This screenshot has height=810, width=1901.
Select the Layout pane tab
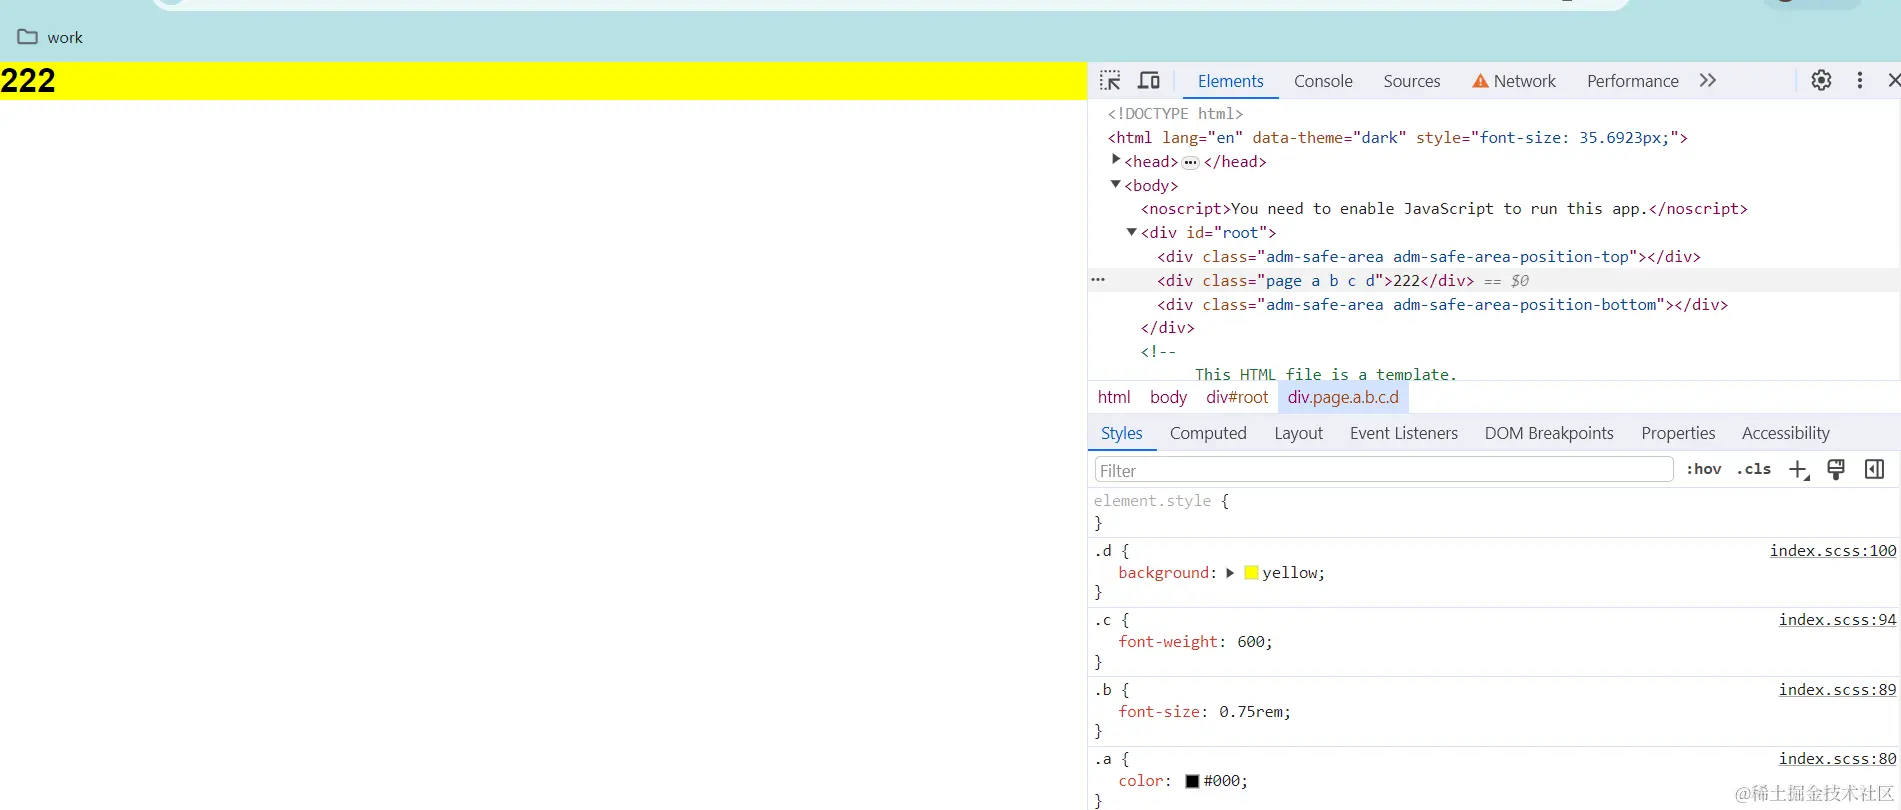click(x=1298, y=433)
